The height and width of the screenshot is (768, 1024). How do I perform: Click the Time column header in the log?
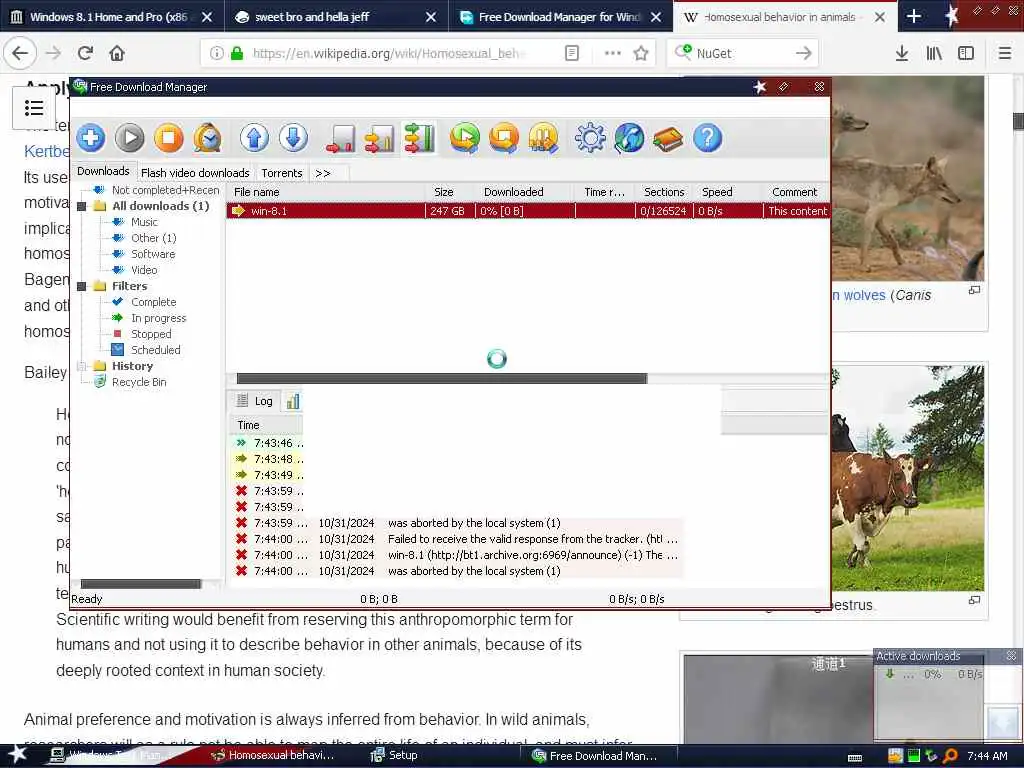[266, 425]
